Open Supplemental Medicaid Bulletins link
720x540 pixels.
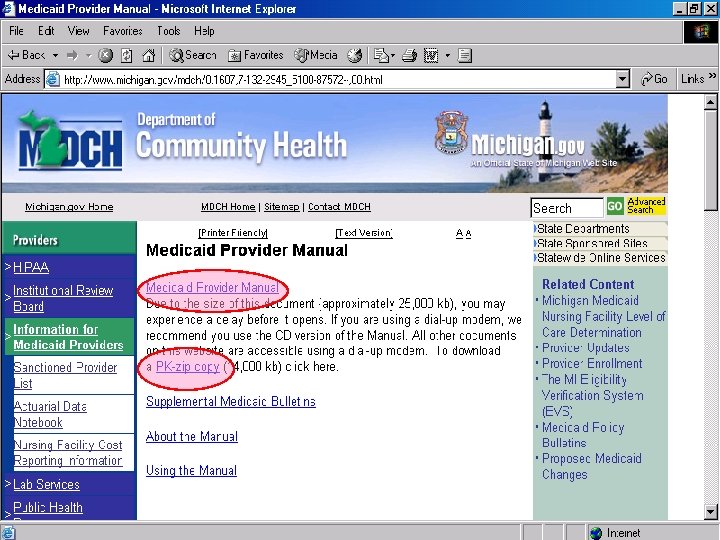(231, 401)
